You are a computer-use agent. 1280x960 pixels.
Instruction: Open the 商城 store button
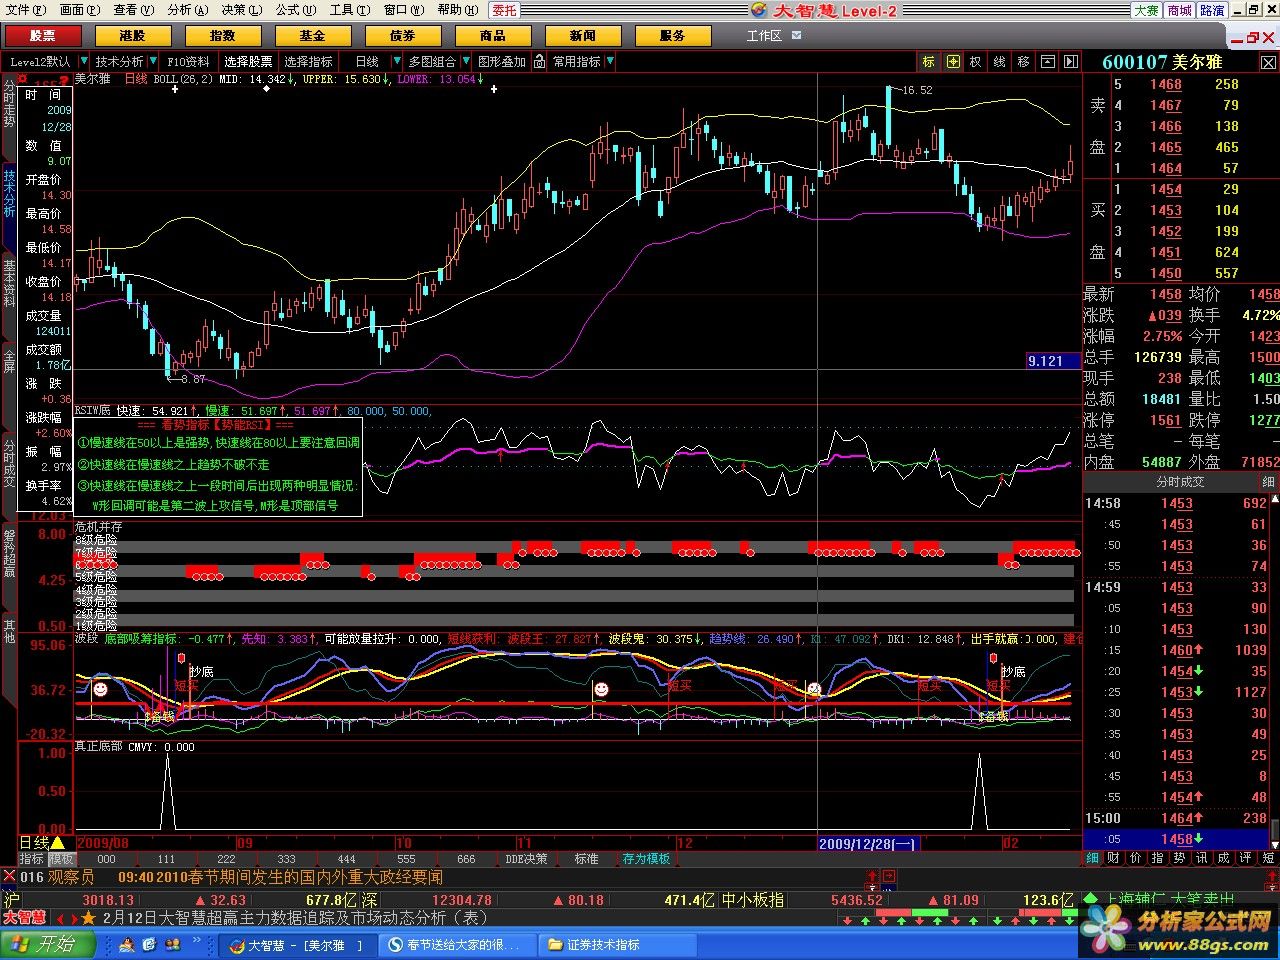1179,10
